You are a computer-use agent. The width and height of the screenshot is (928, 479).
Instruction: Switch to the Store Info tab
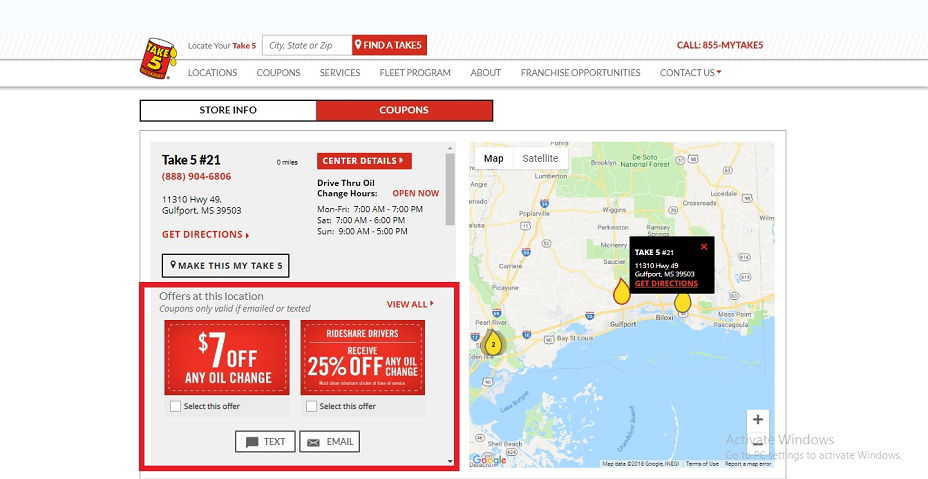(x=228, y=110)
